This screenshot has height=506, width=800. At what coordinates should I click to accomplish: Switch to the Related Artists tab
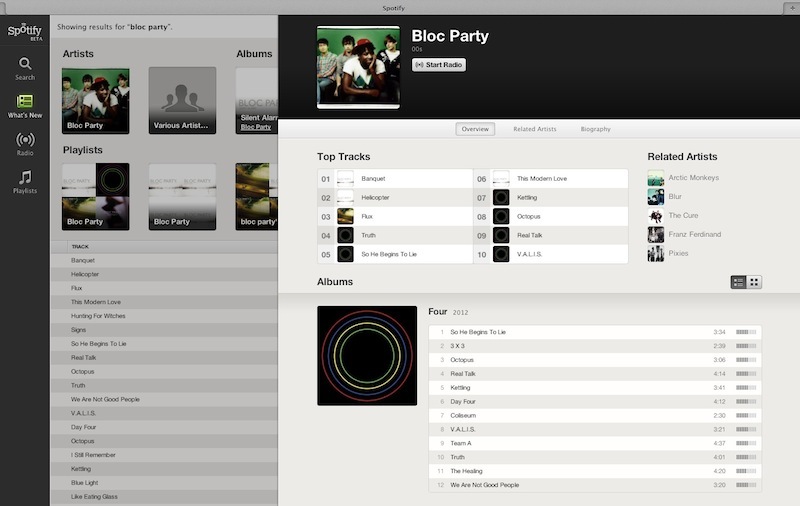point(535,129)
